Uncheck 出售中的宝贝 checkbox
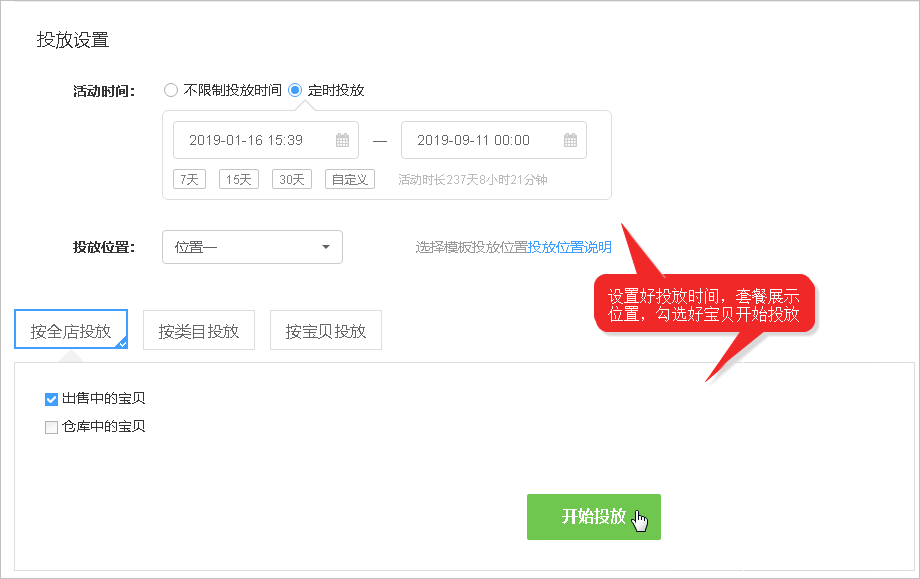The image size is (920, 579). click(52, 399)
